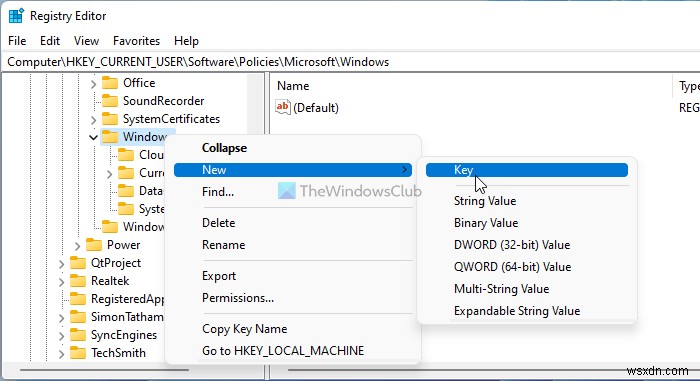Choose Copy Key Name
This screenshot has height=381, width=700.
pos(293,329)
